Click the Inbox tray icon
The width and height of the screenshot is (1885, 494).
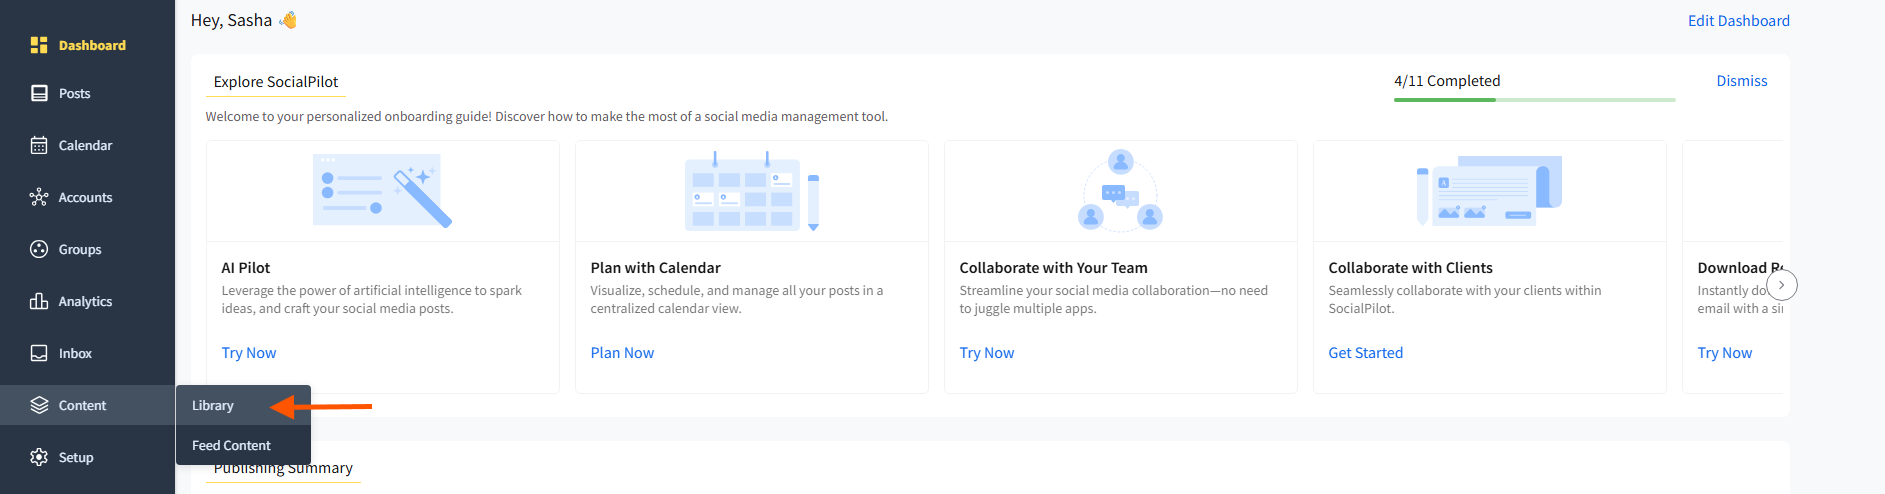coord(39,353)
